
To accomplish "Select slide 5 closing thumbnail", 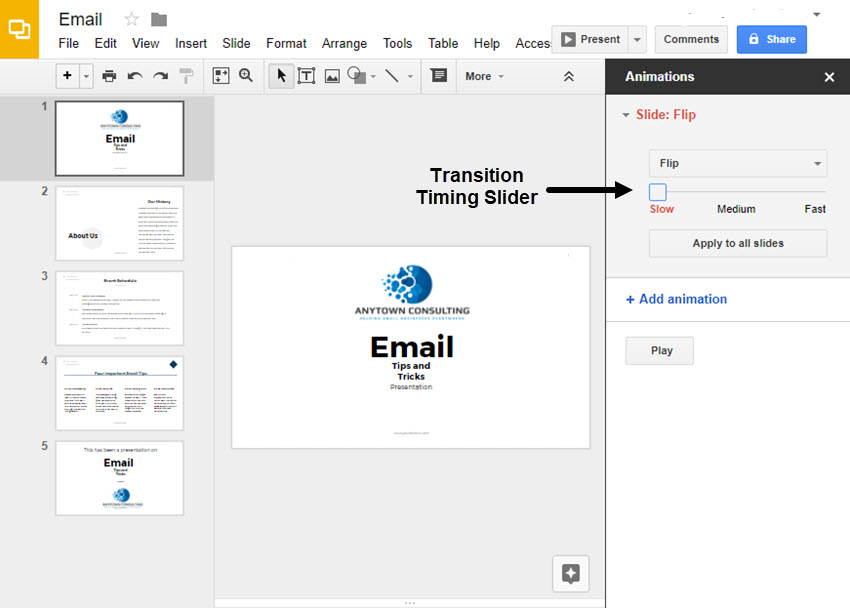I will [119, 478].
